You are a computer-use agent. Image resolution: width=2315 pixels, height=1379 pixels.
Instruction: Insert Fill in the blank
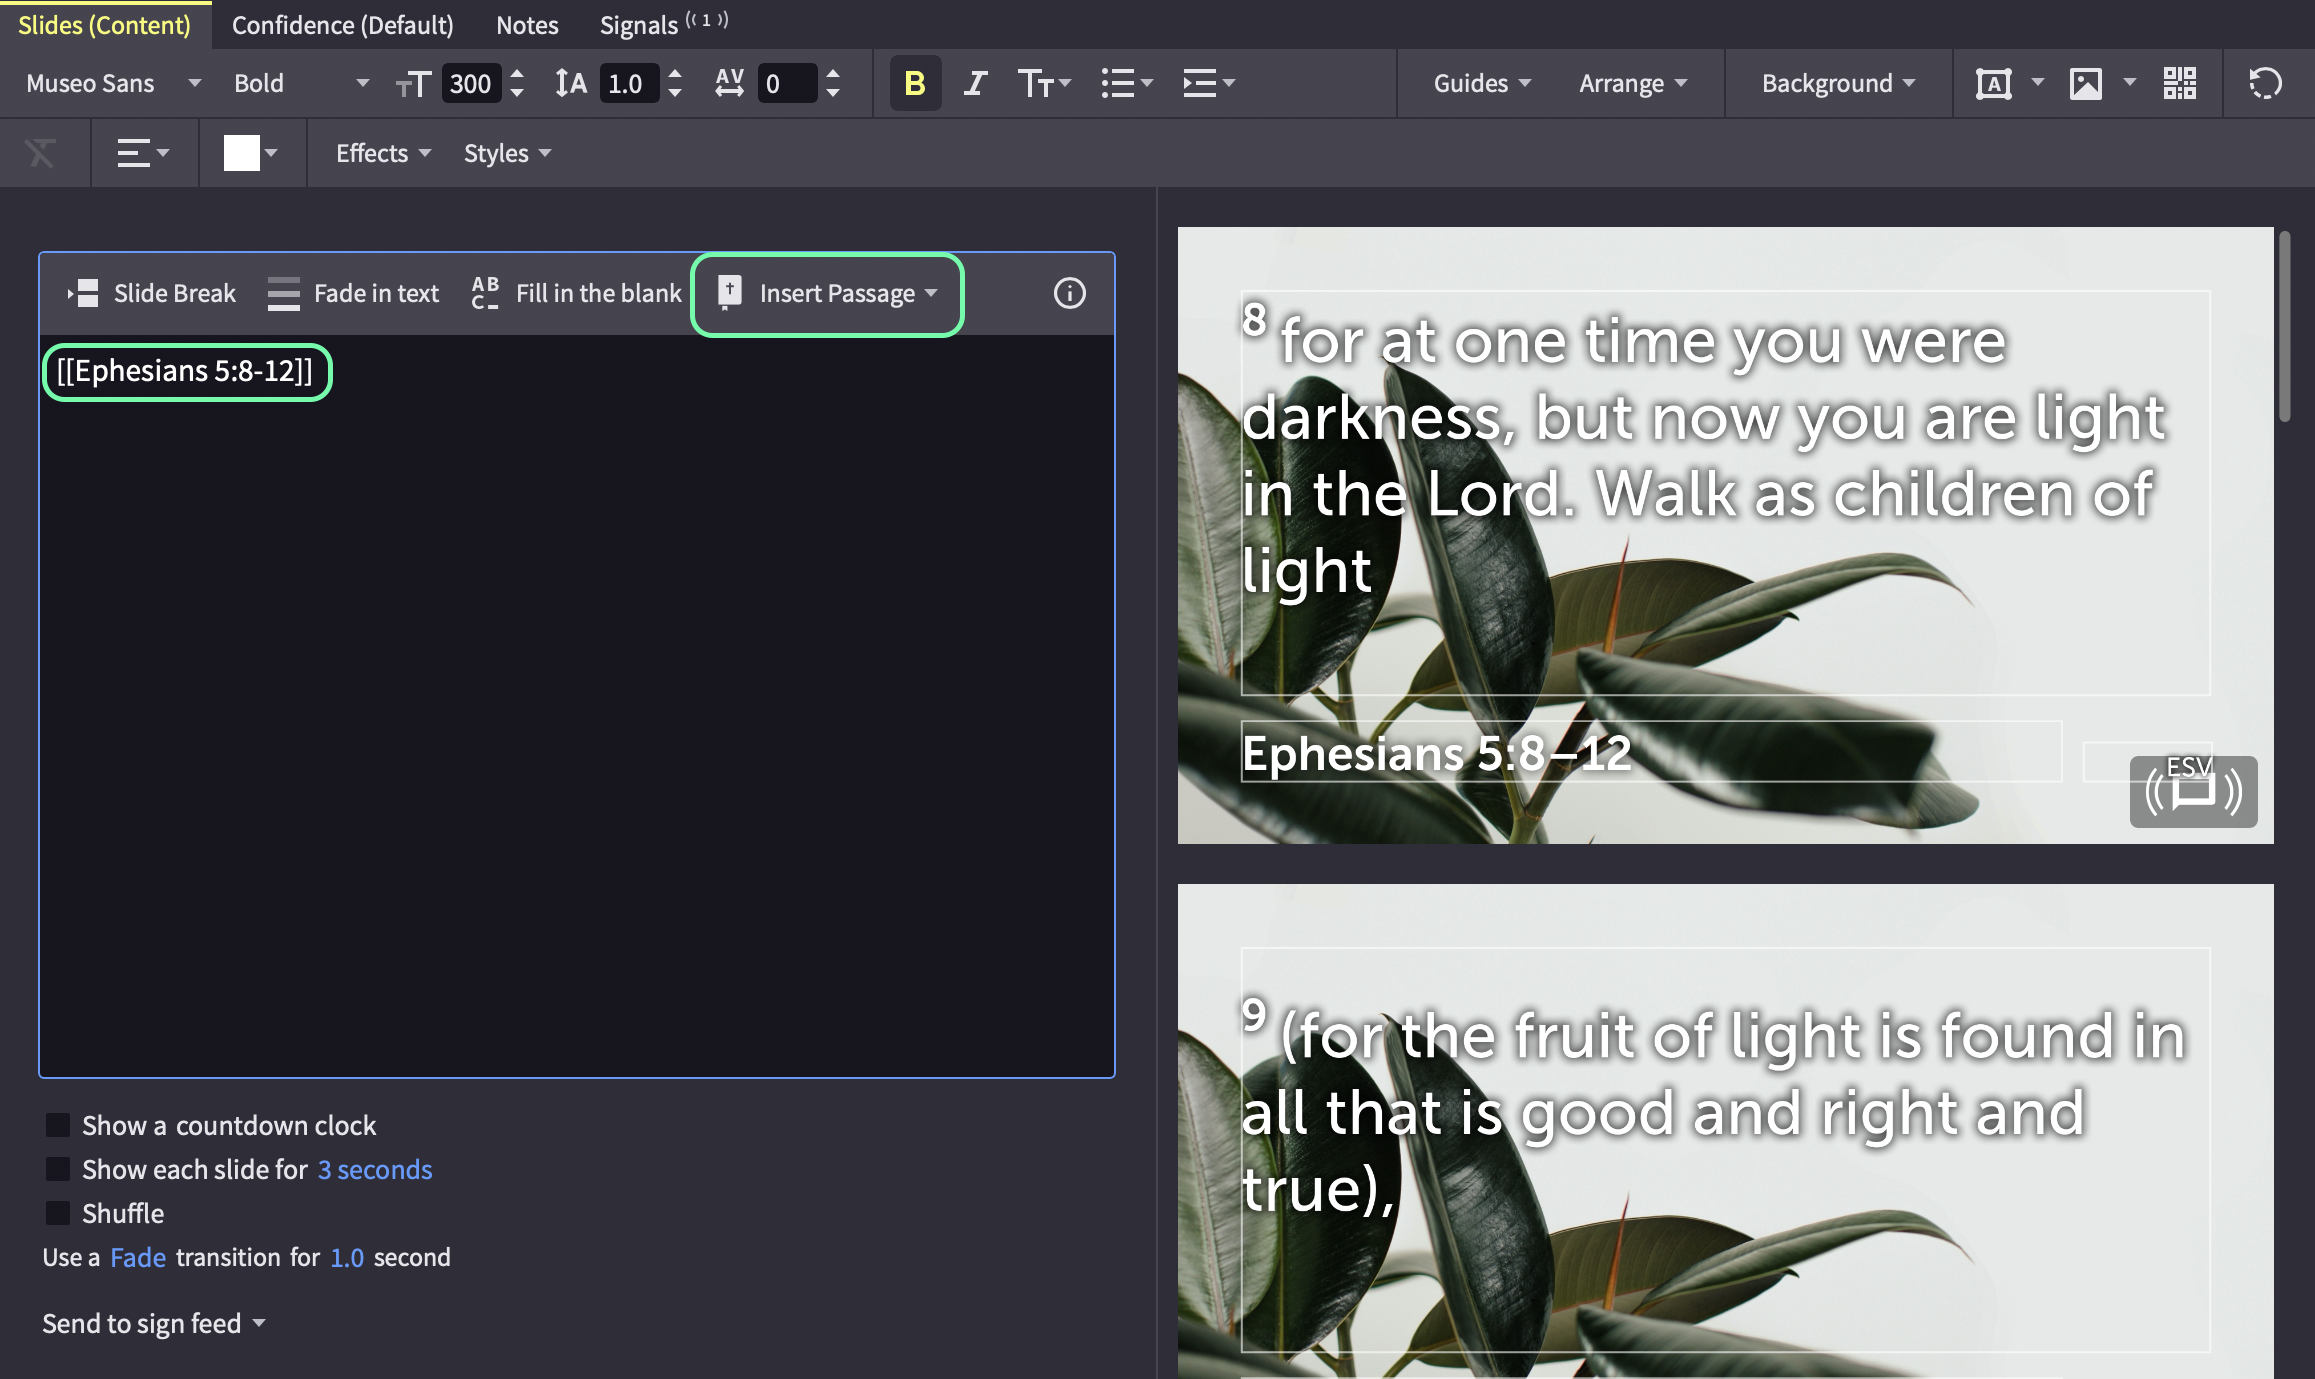(x=576, y=293)
